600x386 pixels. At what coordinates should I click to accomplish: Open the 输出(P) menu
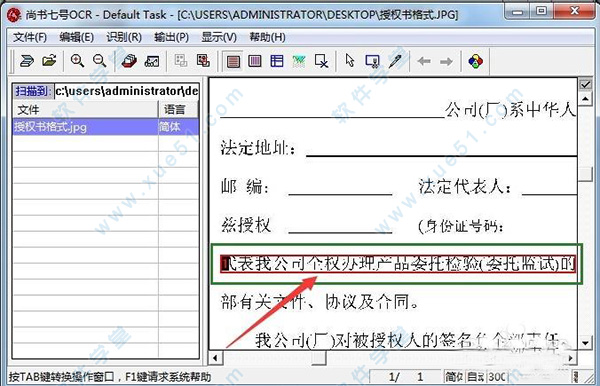click(x=171, y=37)
